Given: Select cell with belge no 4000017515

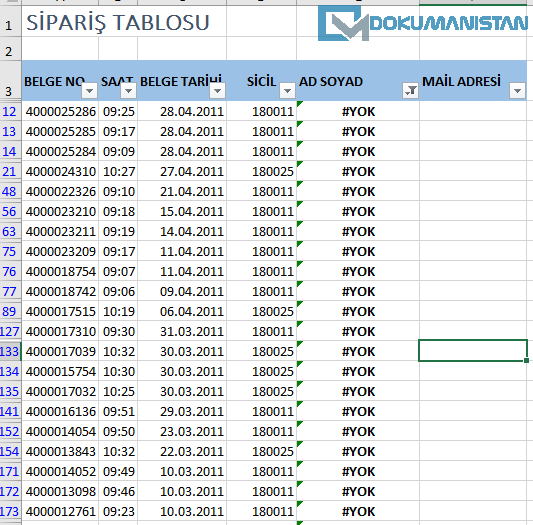Looking at the screenshot, I should click(61, 311).
